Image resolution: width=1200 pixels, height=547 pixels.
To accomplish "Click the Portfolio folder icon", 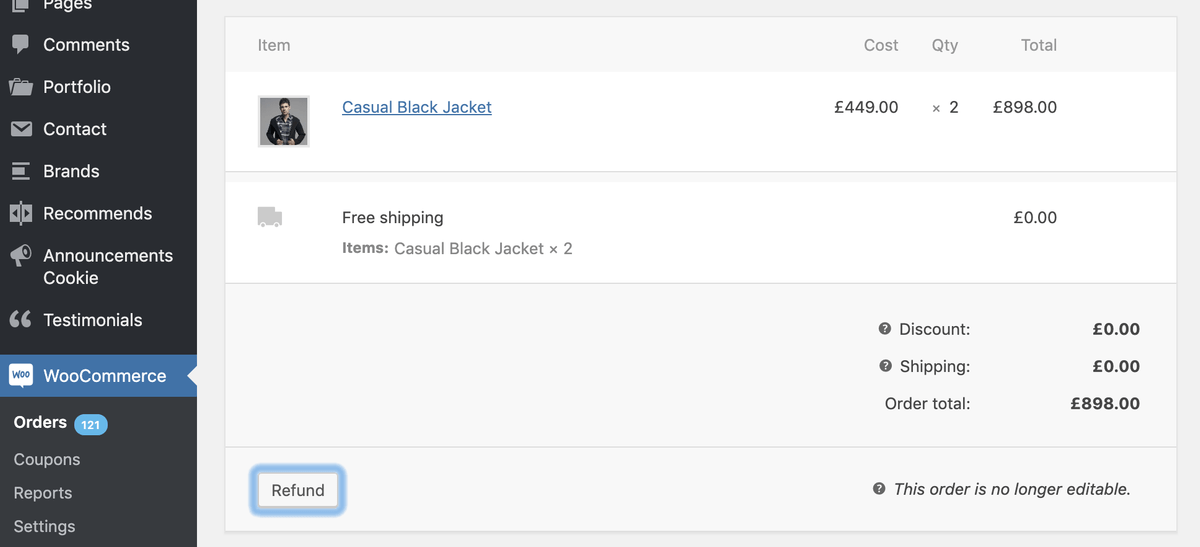I will (20, 87).
